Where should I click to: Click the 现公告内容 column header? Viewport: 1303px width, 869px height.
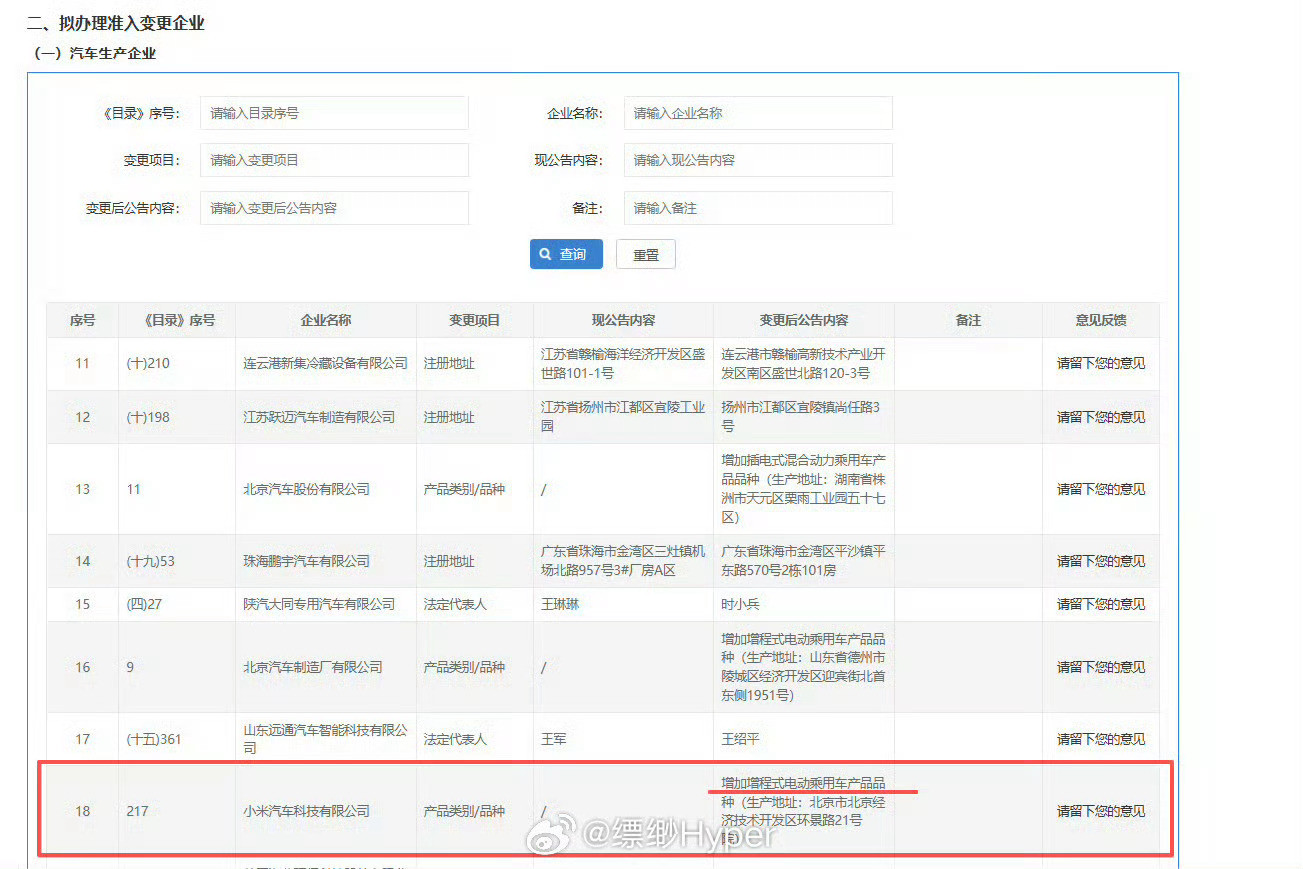pyautogui.click(x=623, y=320)
